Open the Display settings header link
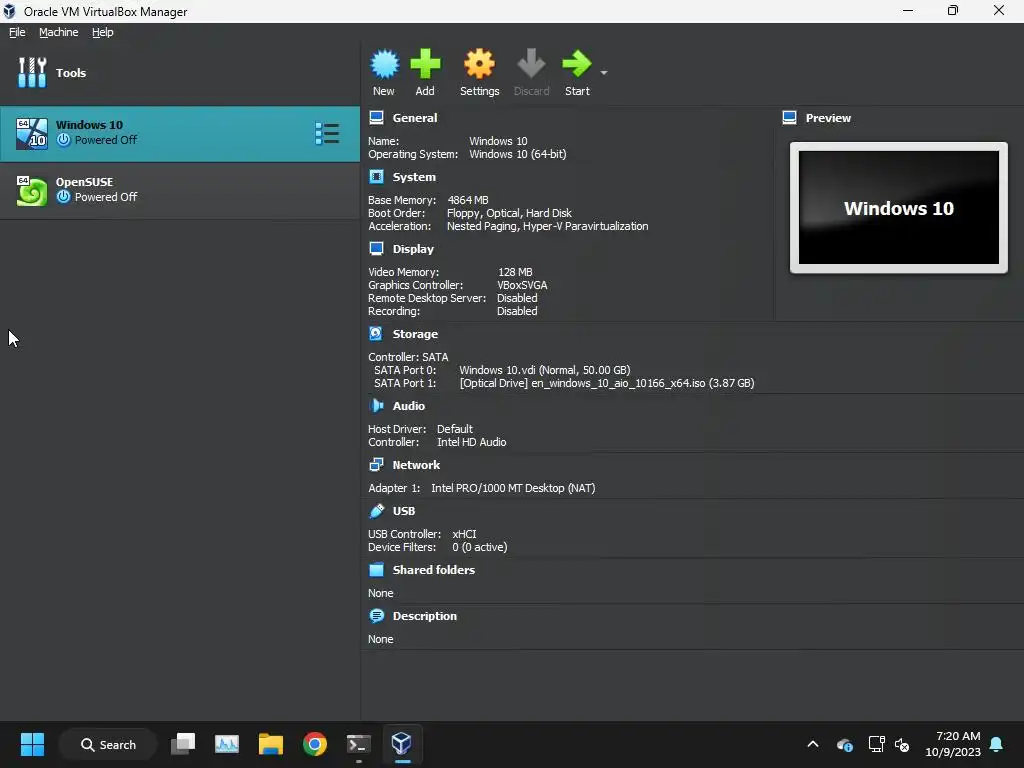This screenshot has height=768, width=1024. tap(413, 249)
